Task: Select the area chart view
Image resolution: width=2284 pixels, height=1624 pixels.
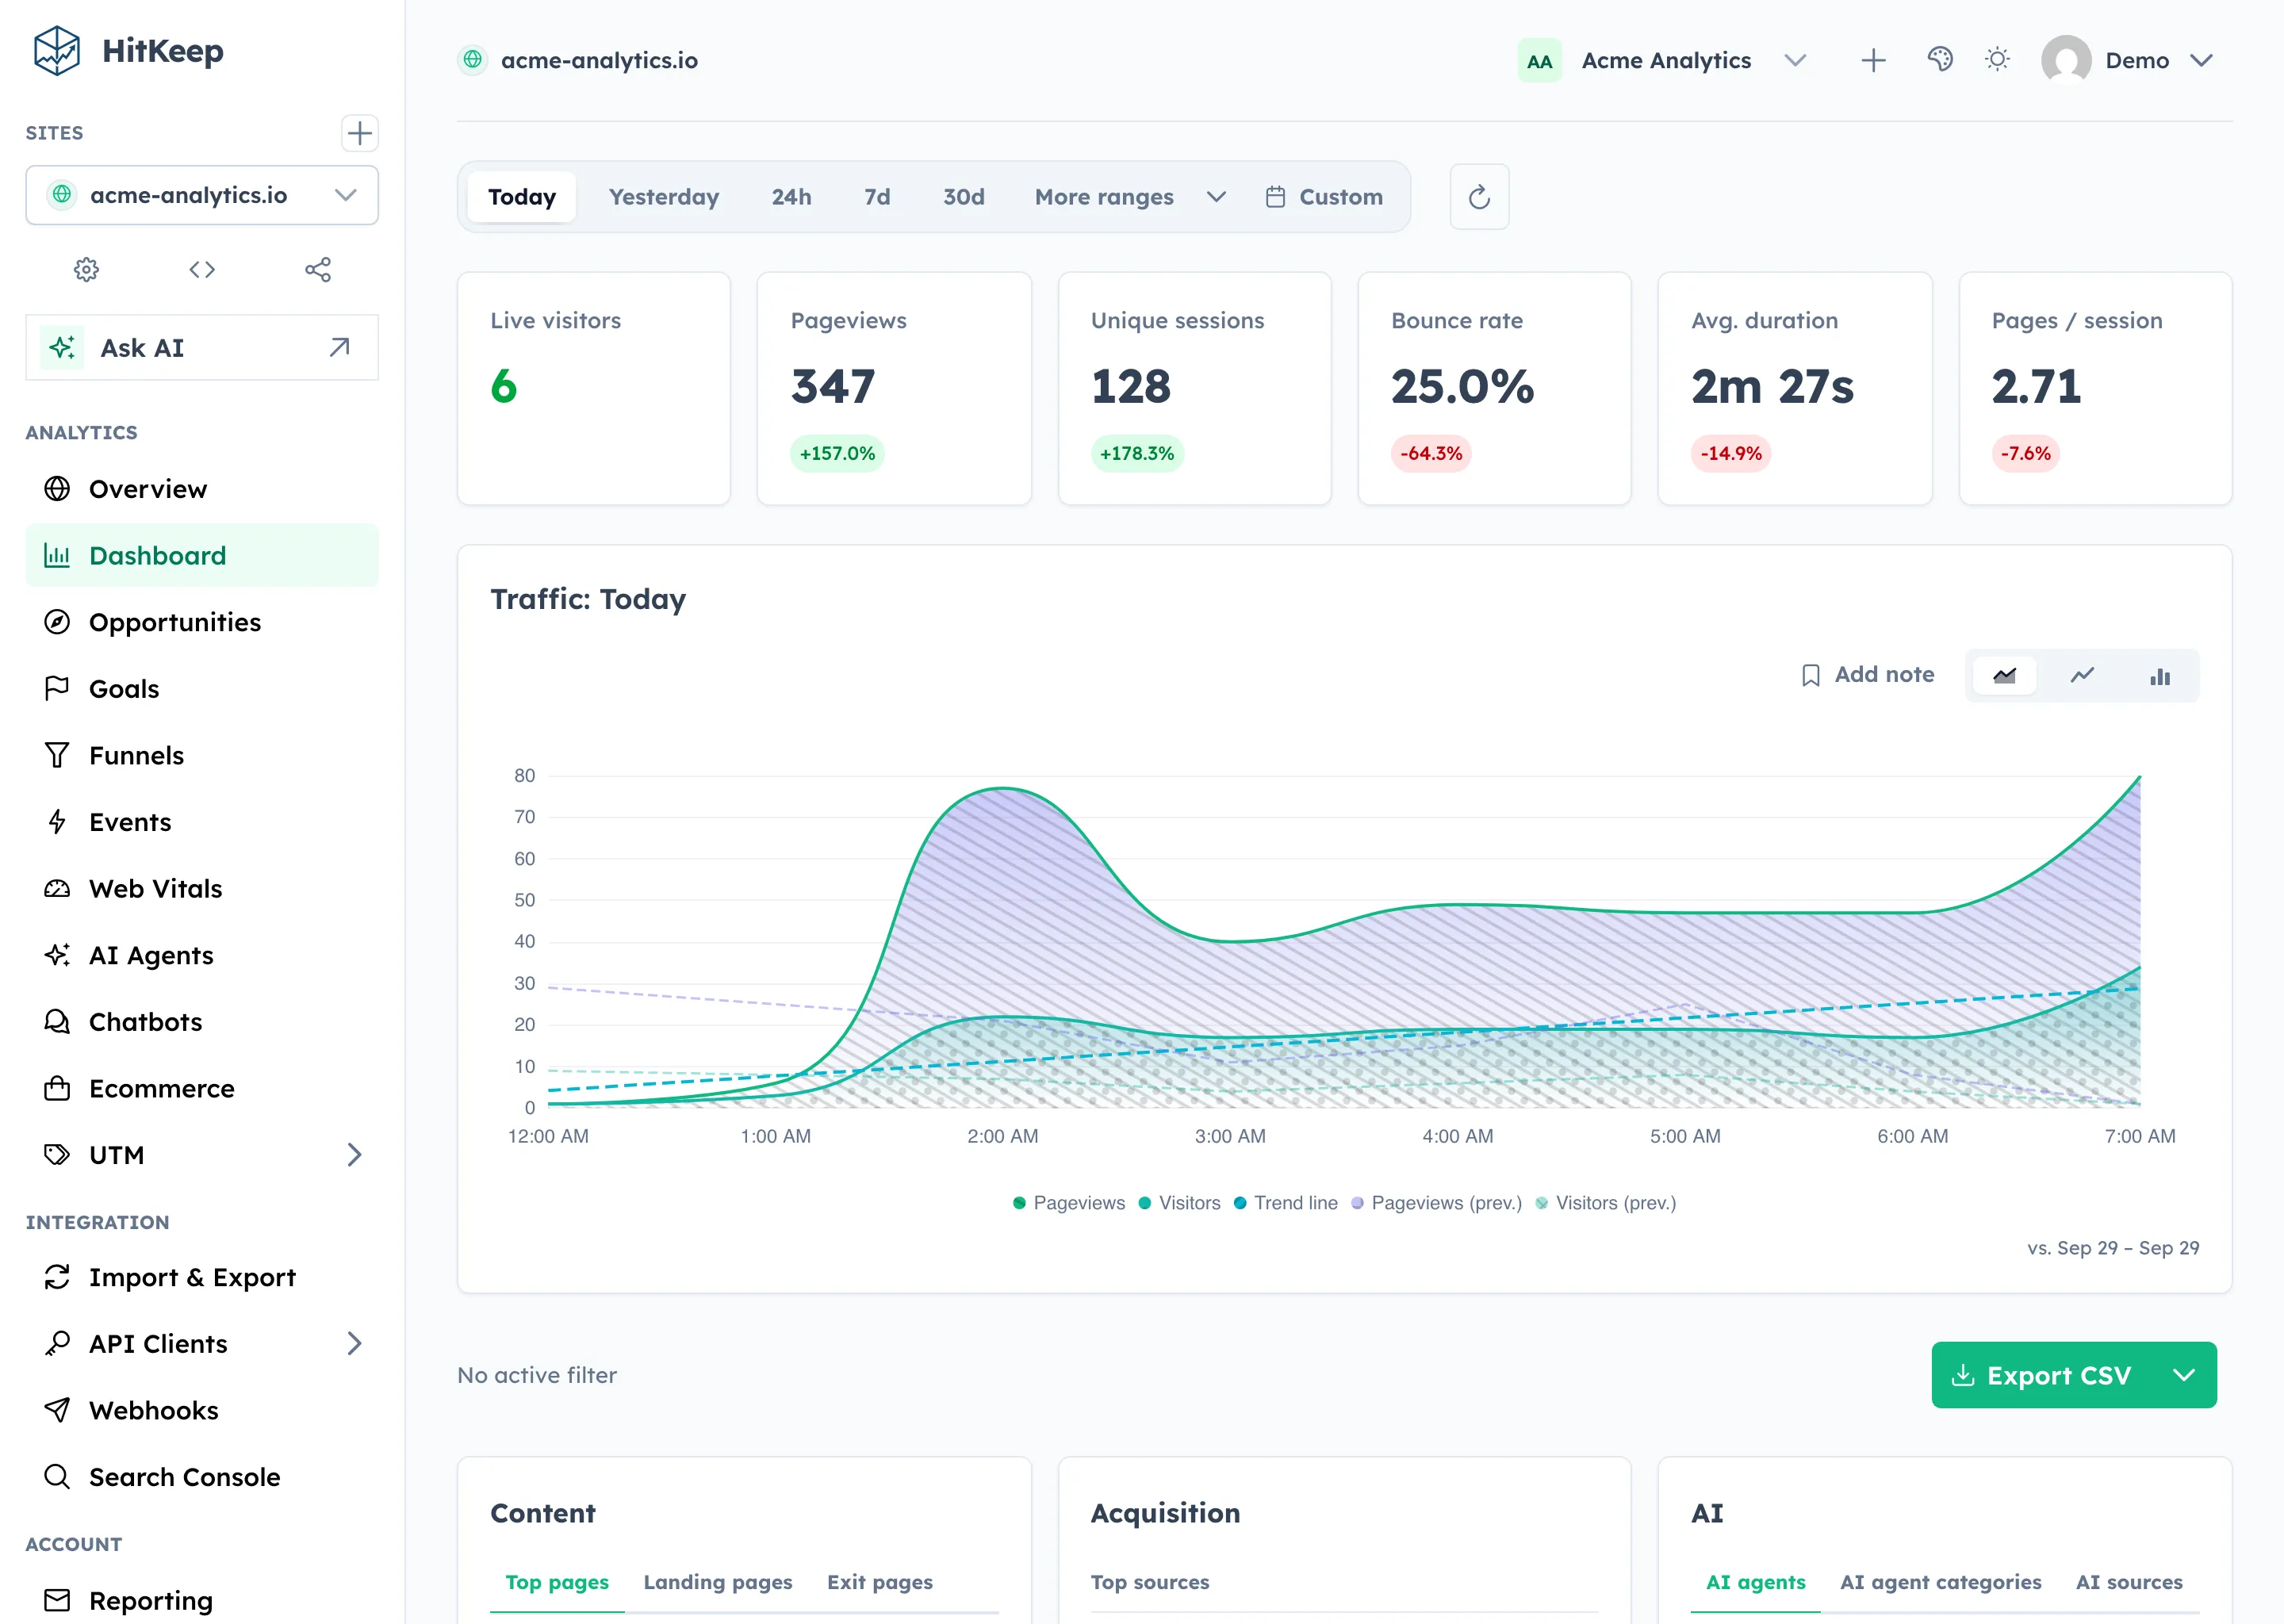Action: 2004,676
